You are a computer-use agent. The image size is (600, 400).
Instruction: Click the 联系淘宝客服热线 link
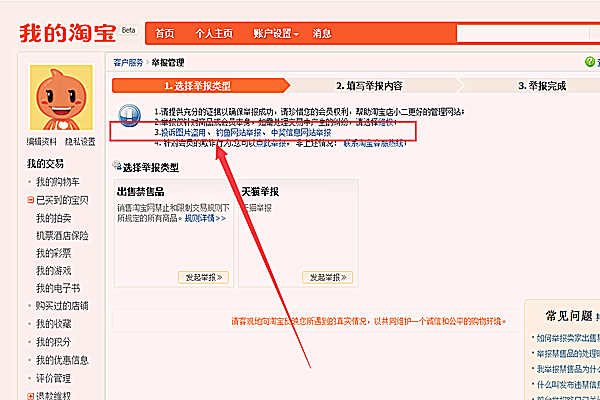coord(374,143)
